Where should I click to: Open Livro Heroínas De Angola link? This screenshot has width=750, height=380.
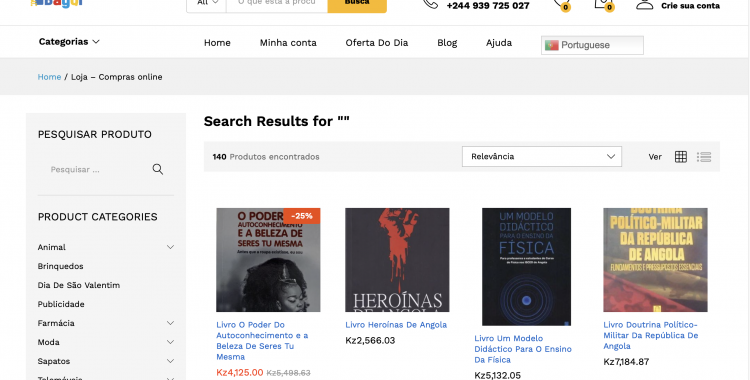point(396,324)
